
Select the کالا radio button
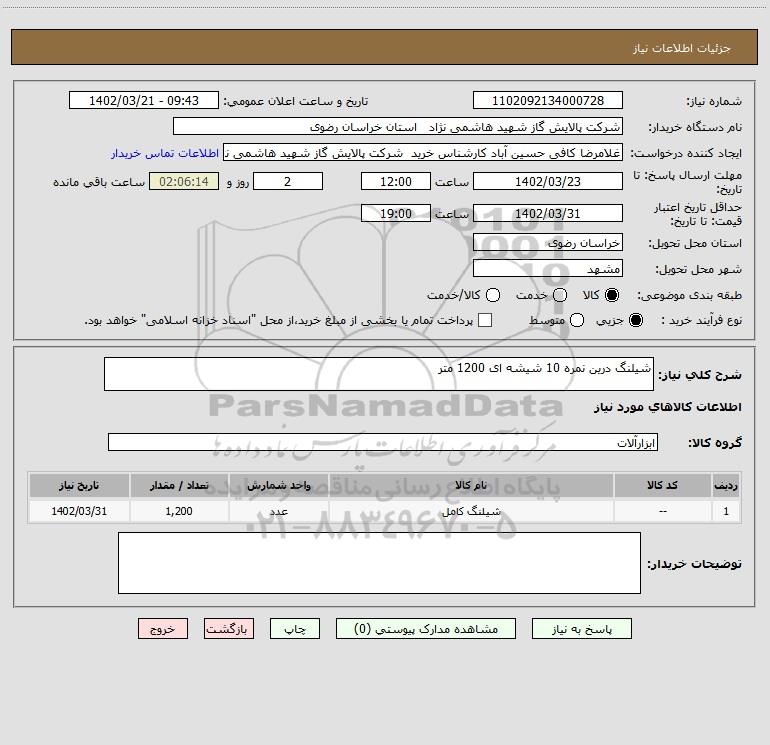coord(612,295)
